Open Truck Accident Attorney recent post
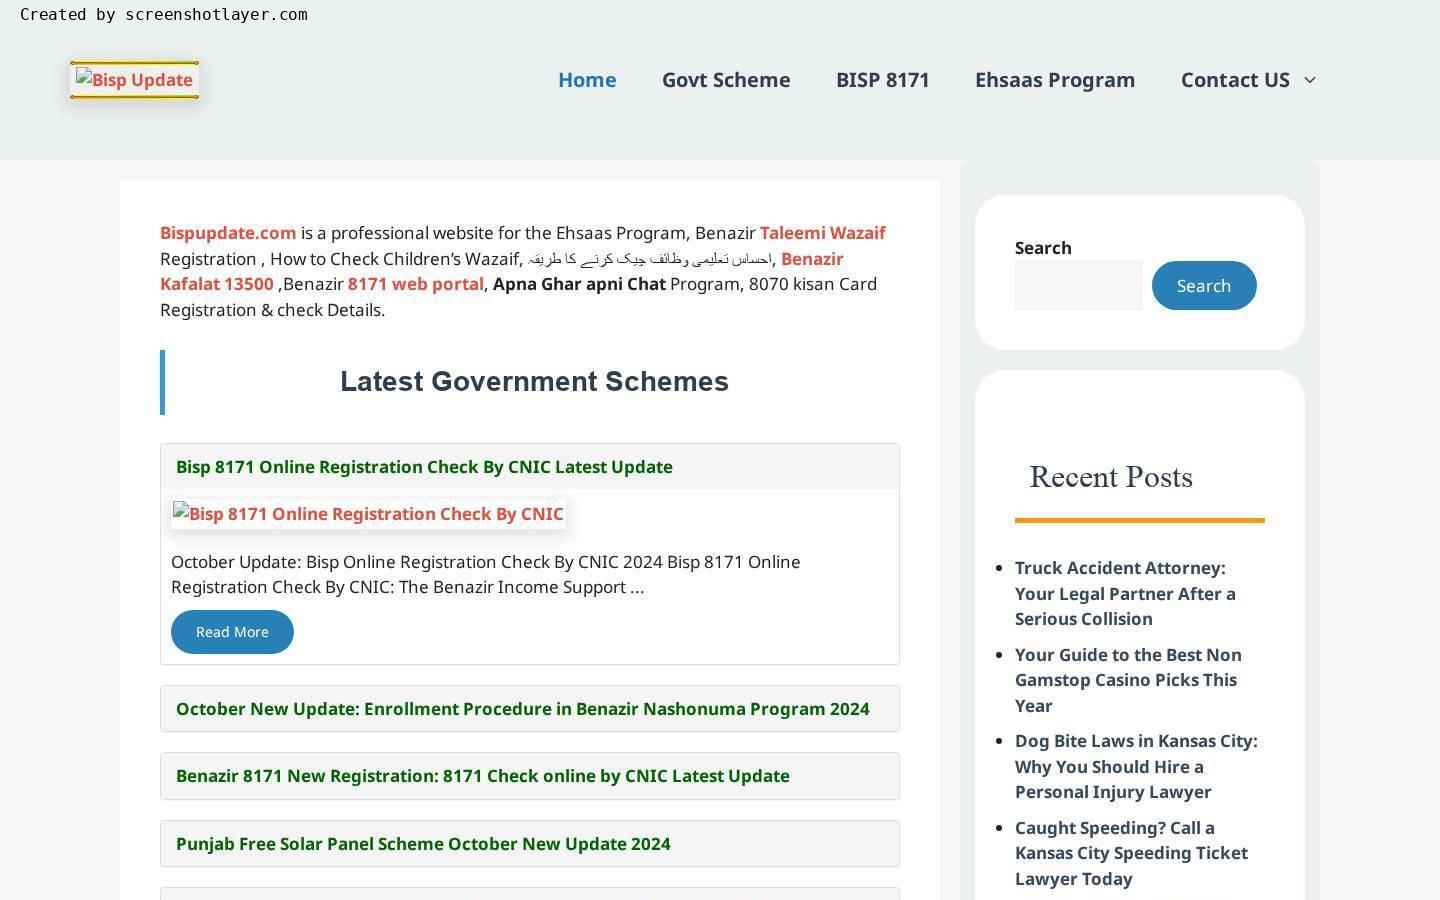Viewport: 1440px width, 900px height. coord(1125,593)
